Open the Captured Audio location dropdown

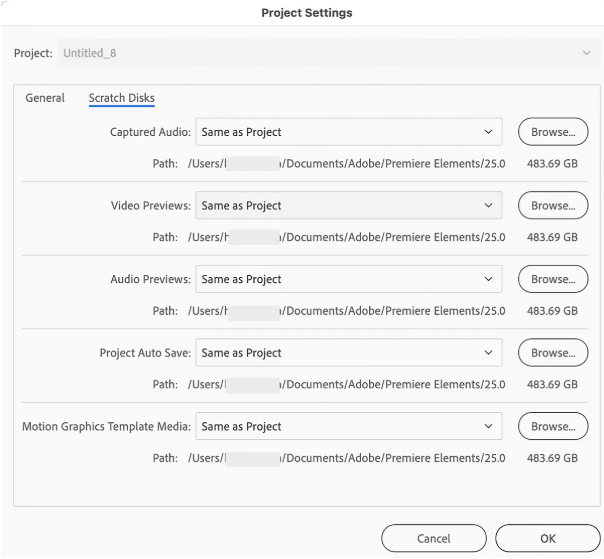point(348,132)
